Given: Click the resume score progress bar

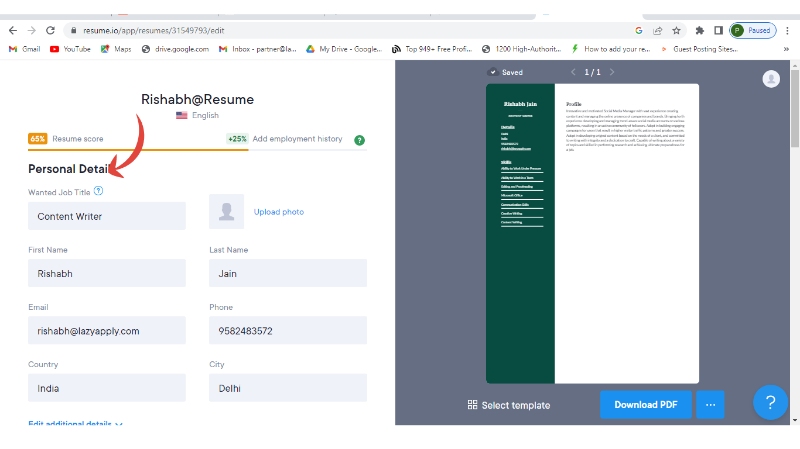Looking at the screenshot, I should tap(197, 150).
